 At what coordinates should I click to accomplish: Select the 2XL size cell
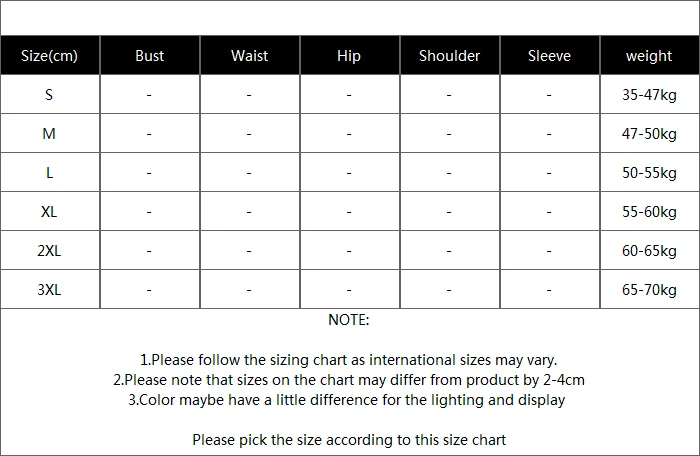pos(50,251)
